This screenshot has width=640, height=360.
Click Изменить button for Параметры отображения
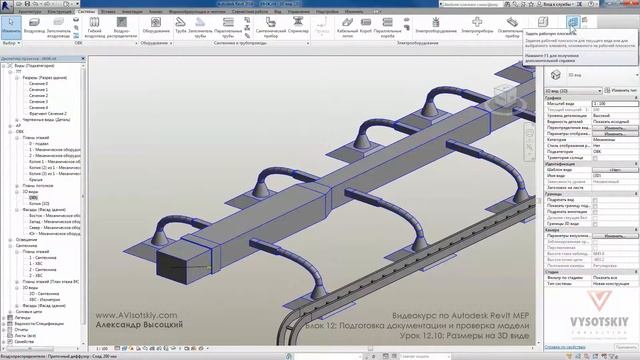pos(615,134)
